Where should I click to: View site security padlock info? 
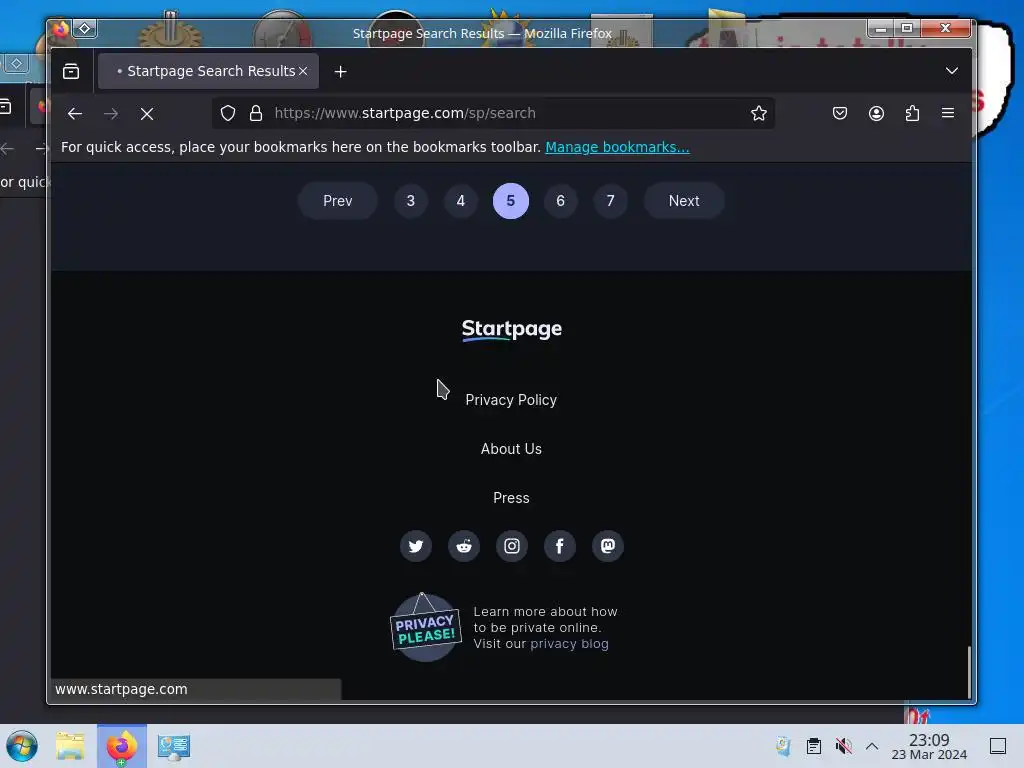[256, 113]
